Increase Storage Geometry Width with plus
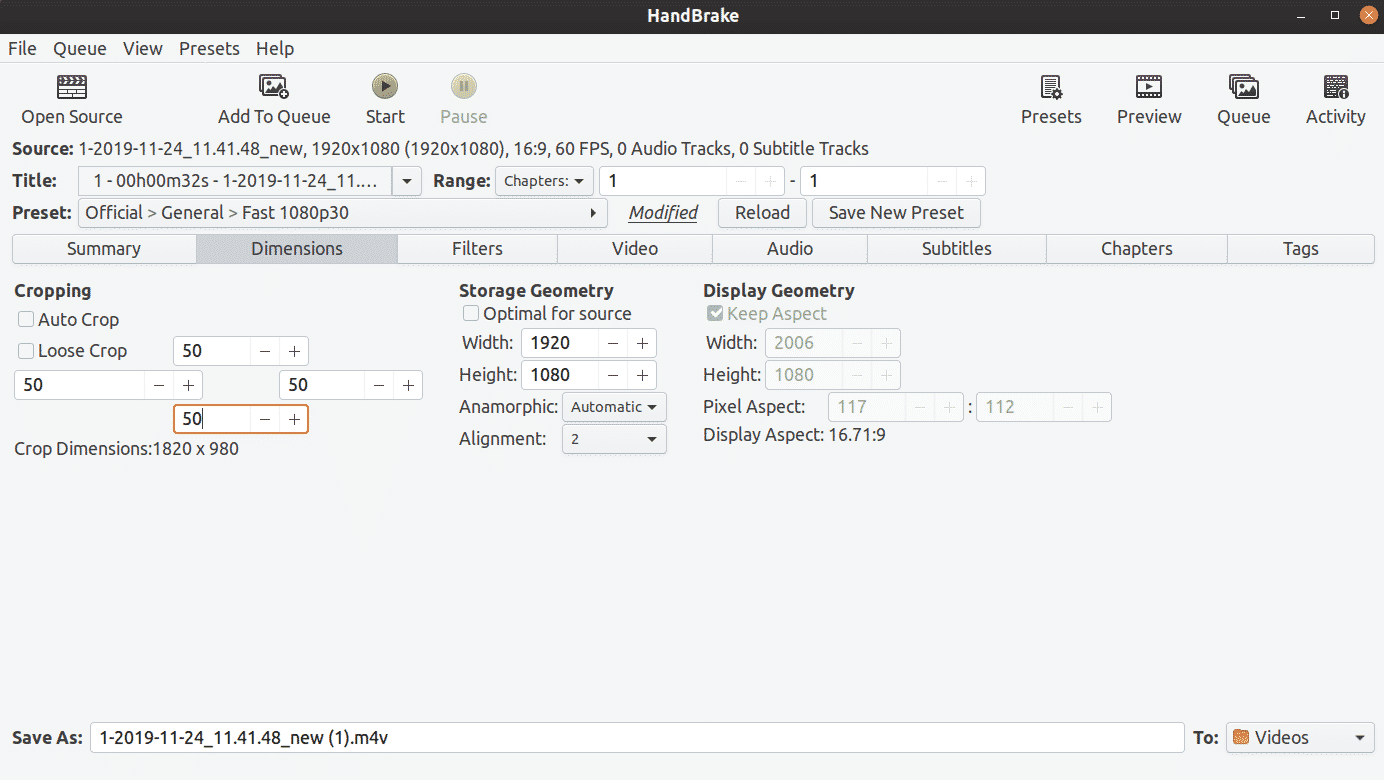The width and height of the screenshot is (1384, 780). pyautogui.click(x=642, y=343)
